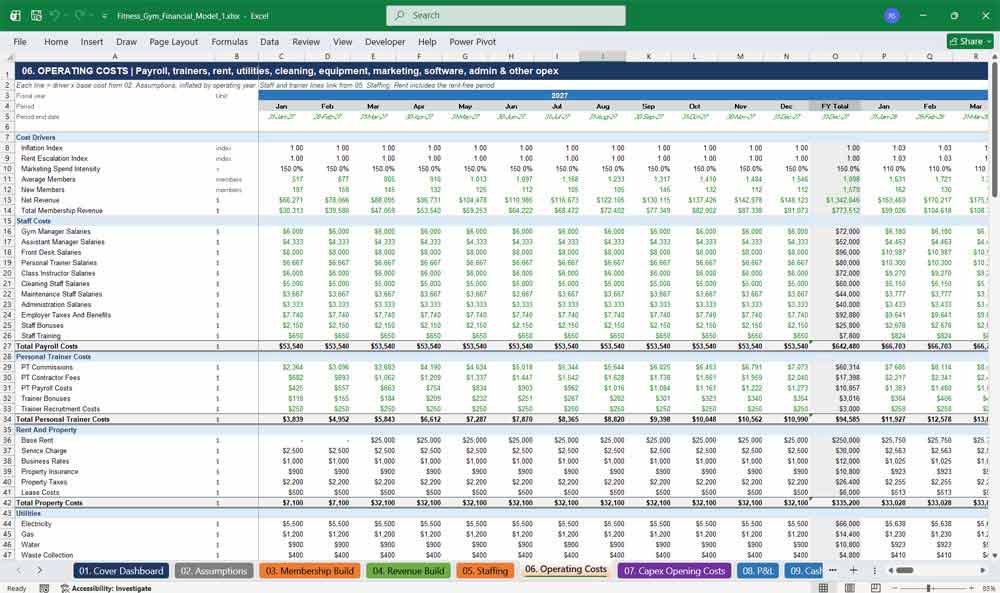Click the Undo arrow icon
The height and width of the screenshot is (593, 1000).
pos(55,15)
